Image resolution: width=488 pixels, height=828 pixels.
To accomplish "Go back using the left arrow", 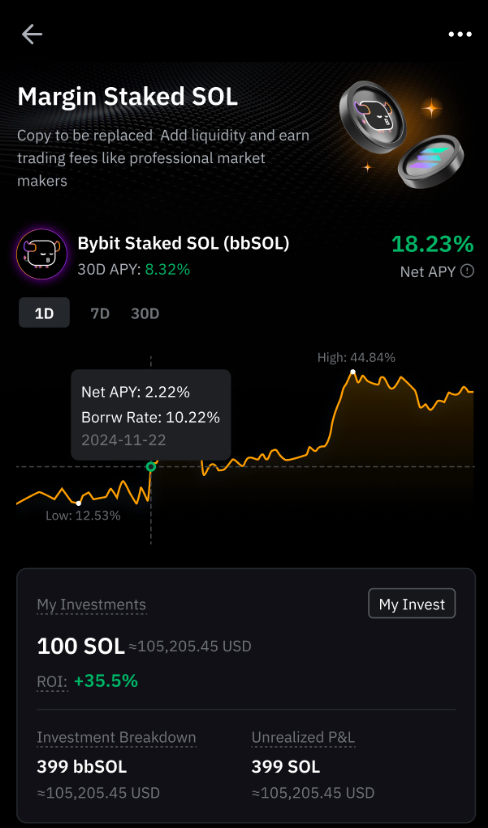I will click(32, 34).
